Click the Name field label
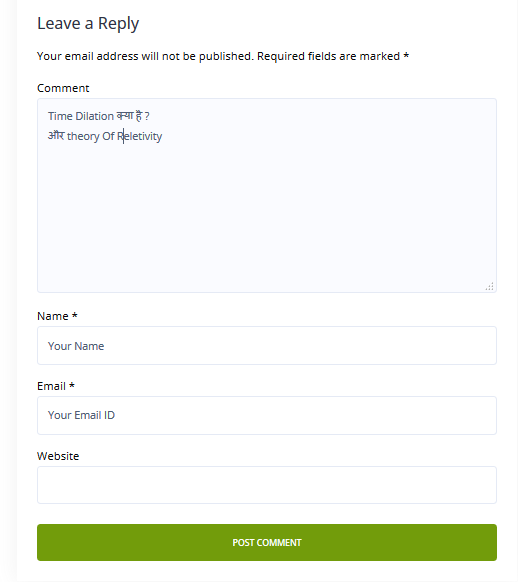This screenshot has height=582, width=518. tap(53, 316)
